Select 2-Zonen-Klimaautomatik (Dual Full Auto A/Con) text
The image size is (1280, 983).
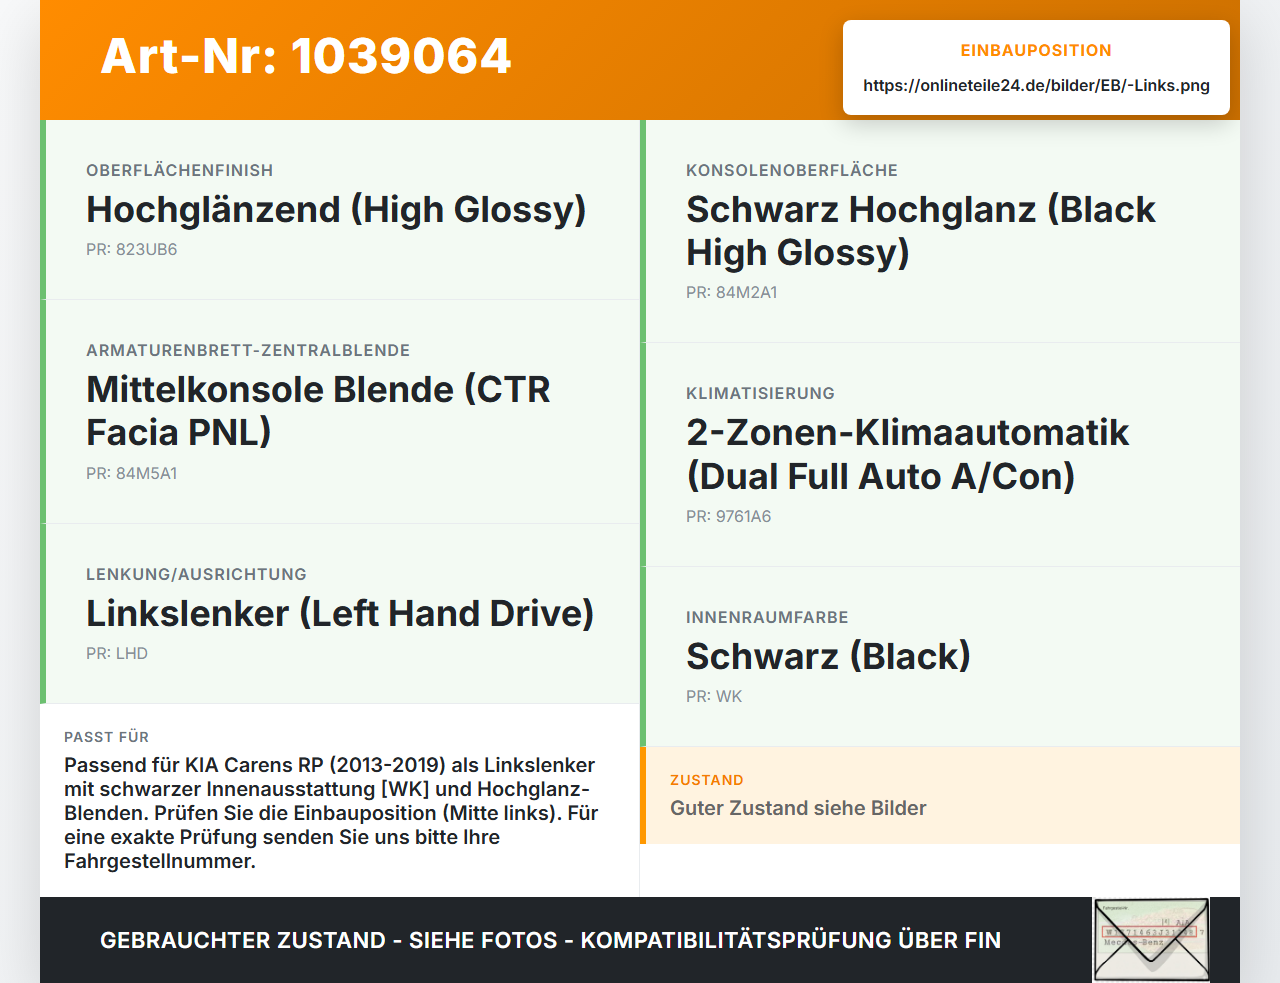(x=907, y=454)
